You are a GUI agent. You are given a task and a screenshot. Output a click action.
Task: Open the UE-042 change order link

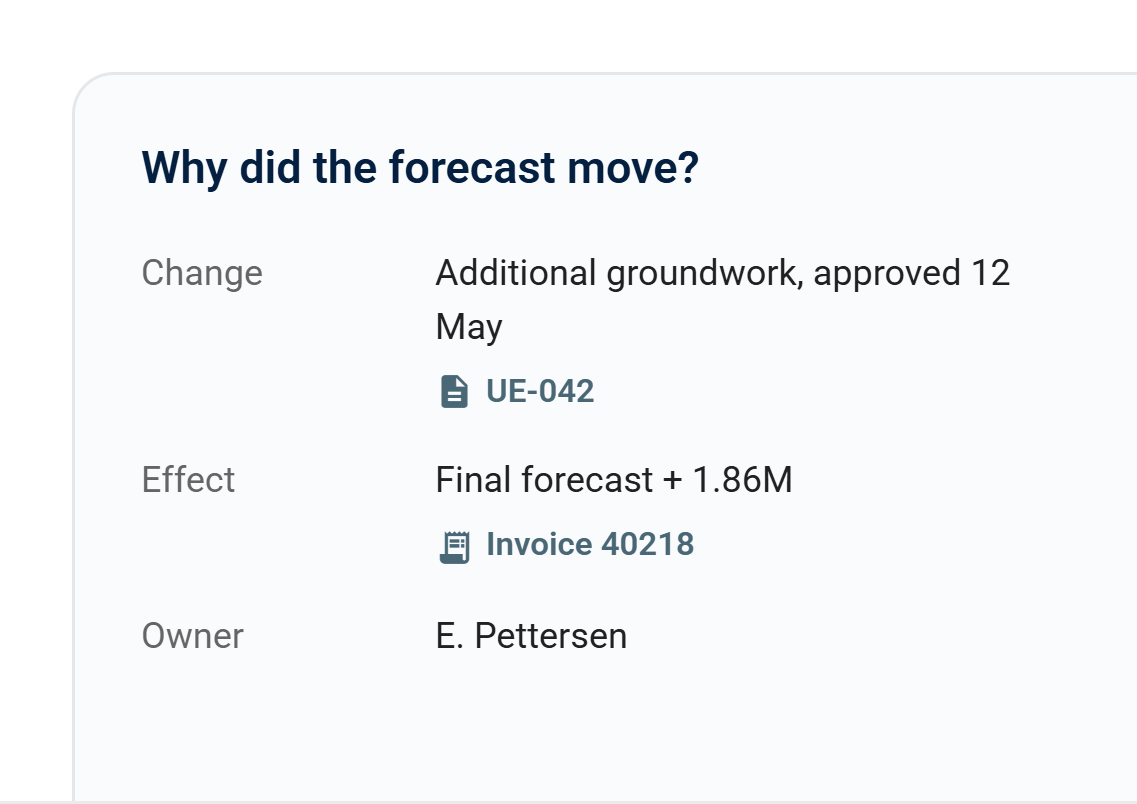pos(539,391)
